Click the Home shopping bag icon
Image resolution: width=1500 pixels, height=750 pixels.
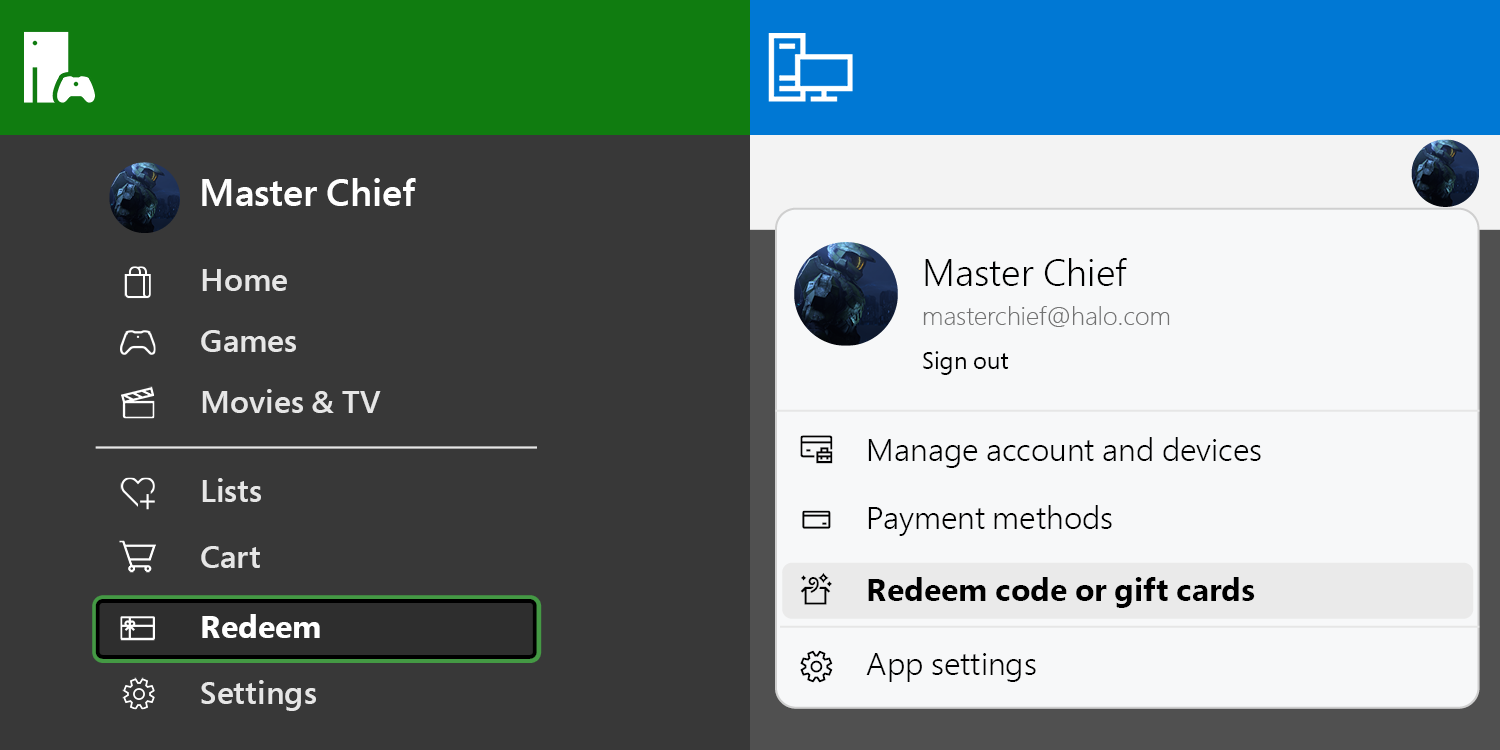coord(137,282)
